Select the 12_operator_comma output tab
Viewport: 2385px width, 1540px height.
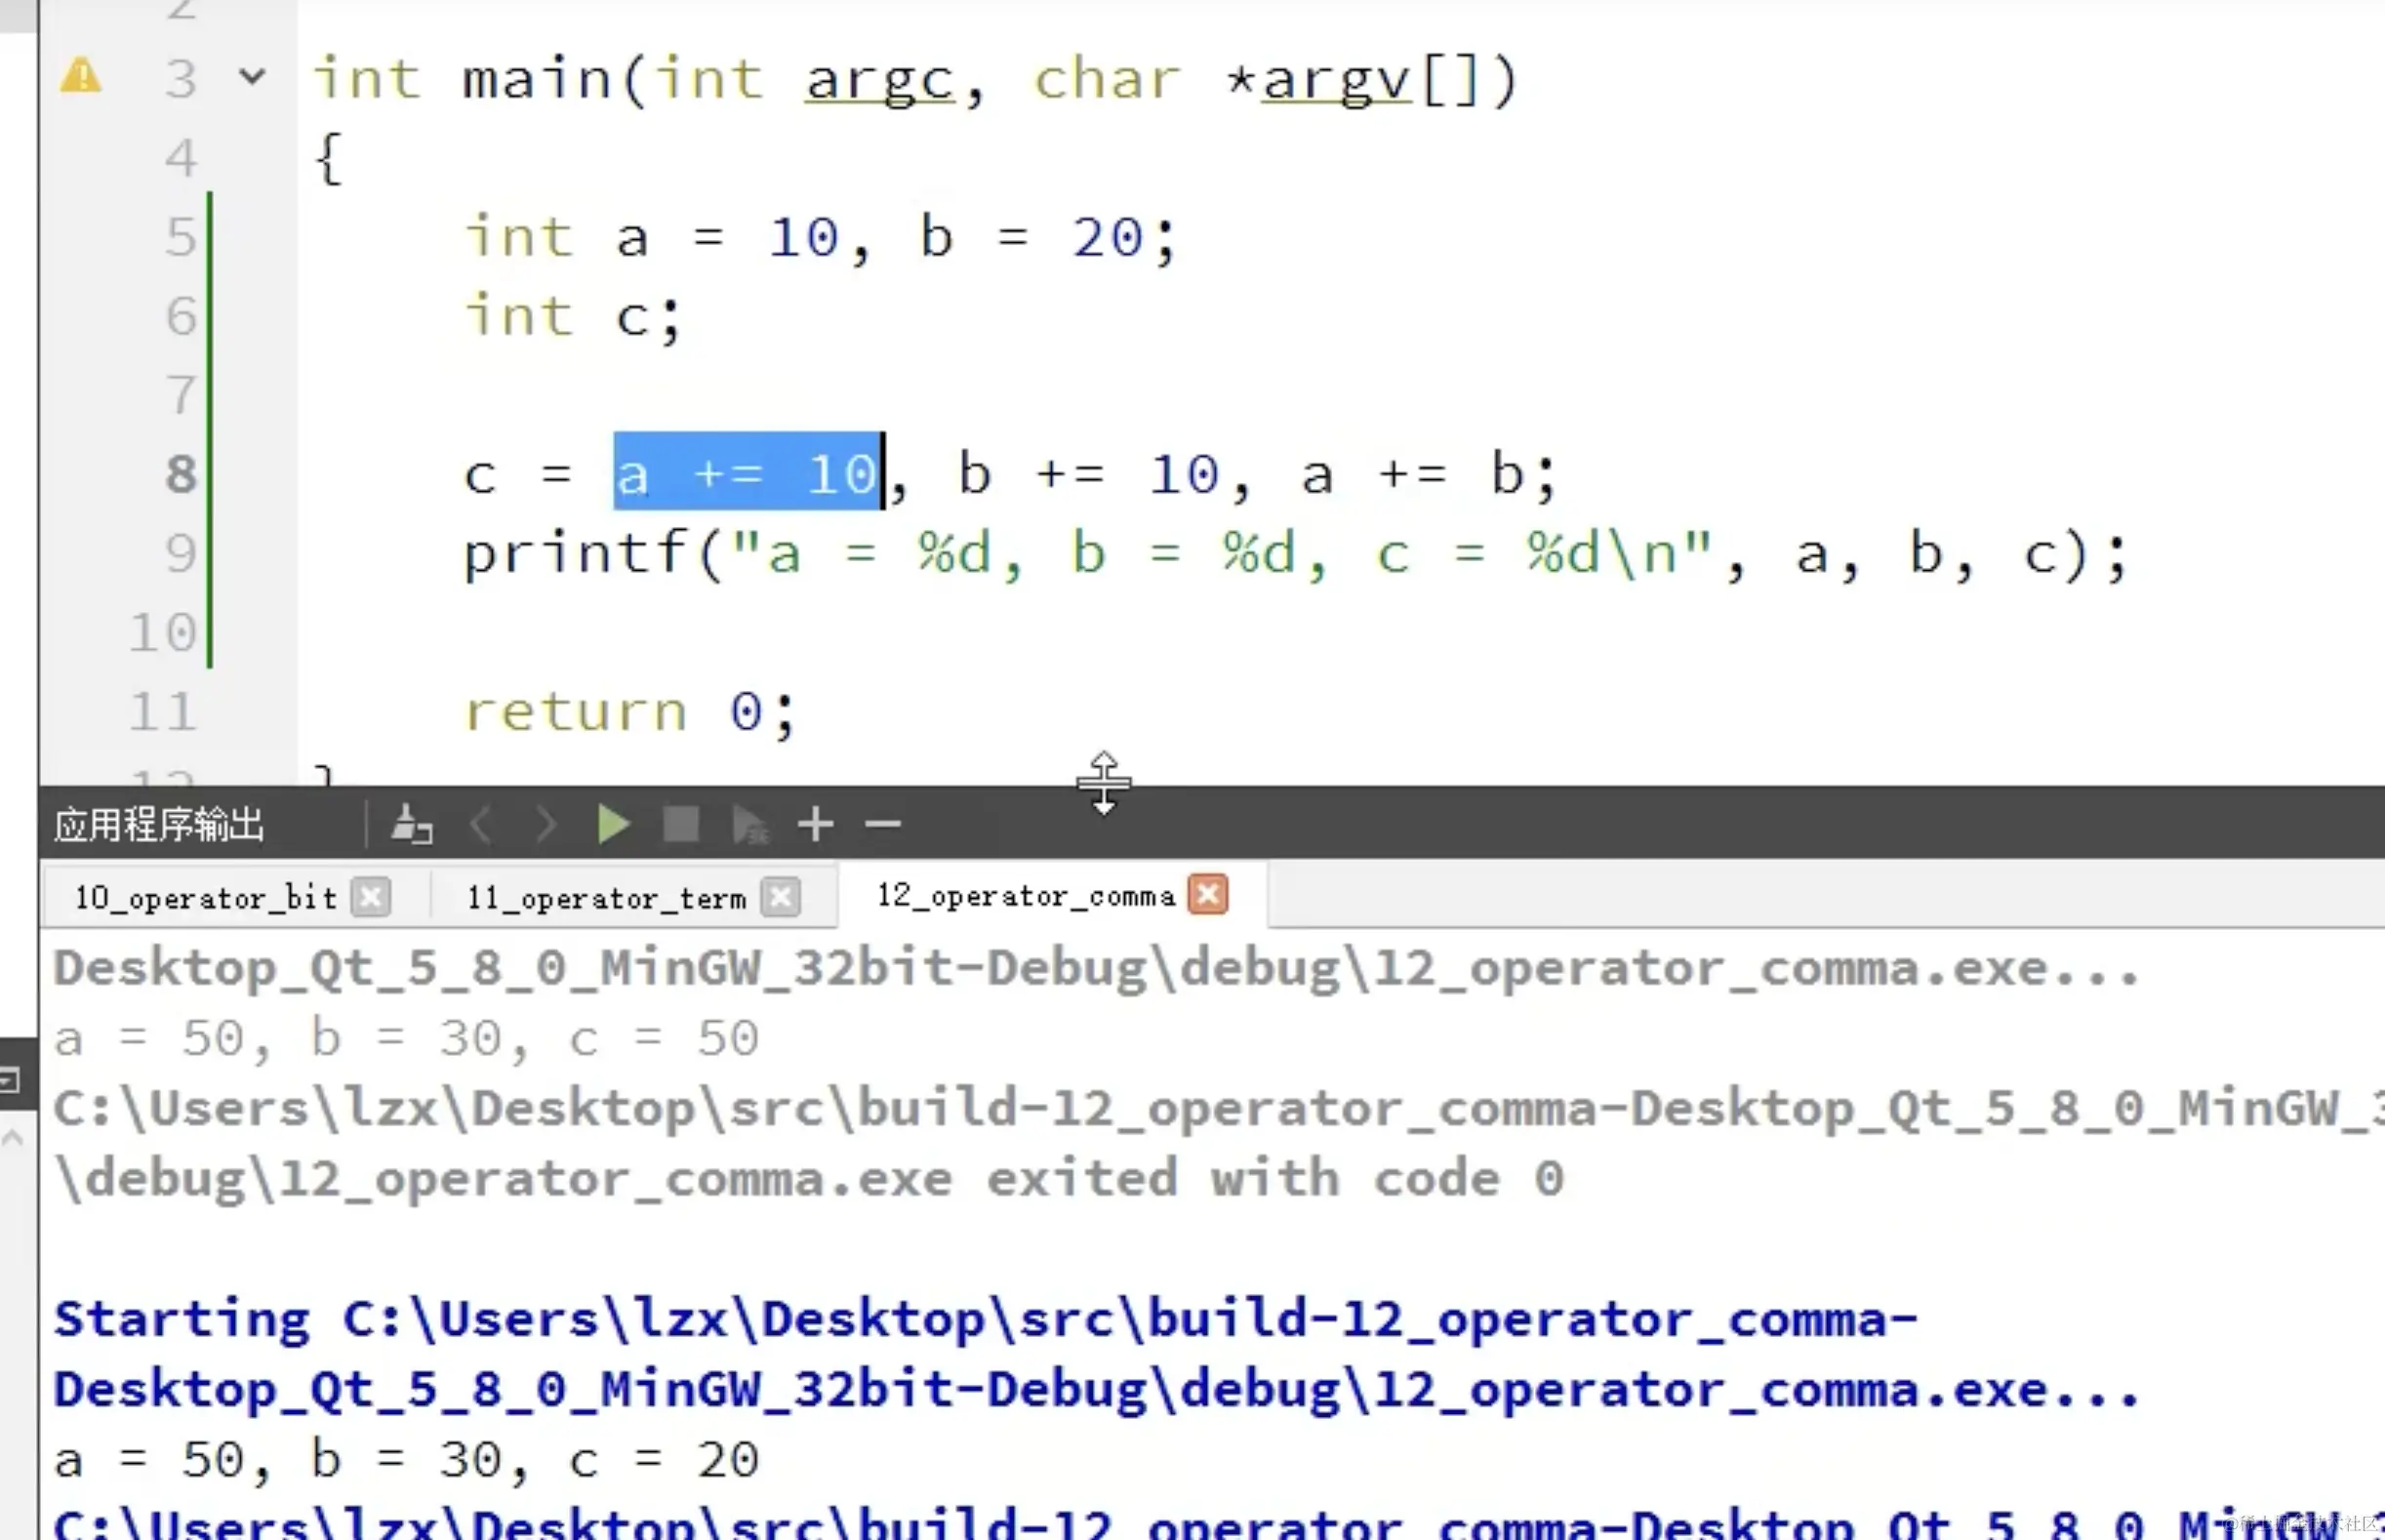point(1025,896)
